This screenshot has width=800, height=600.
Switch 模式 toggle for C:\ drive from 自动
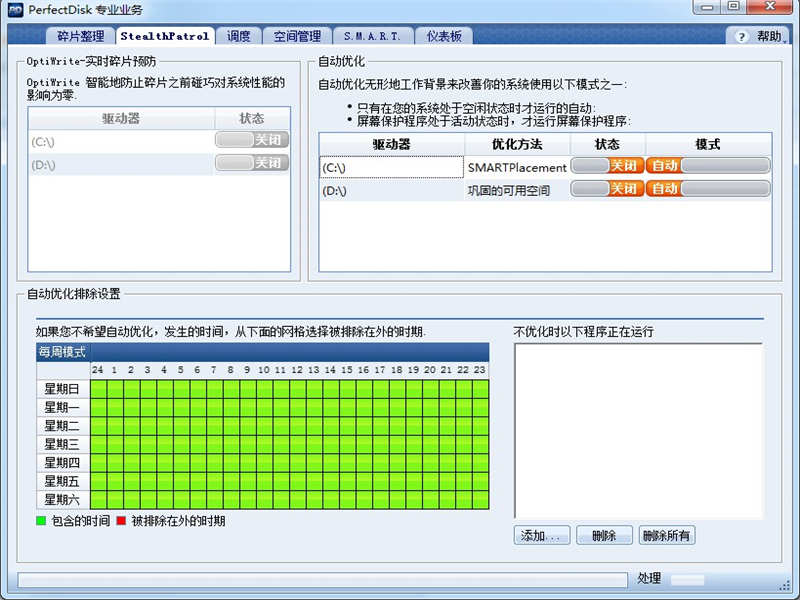[x=708, y=166]
